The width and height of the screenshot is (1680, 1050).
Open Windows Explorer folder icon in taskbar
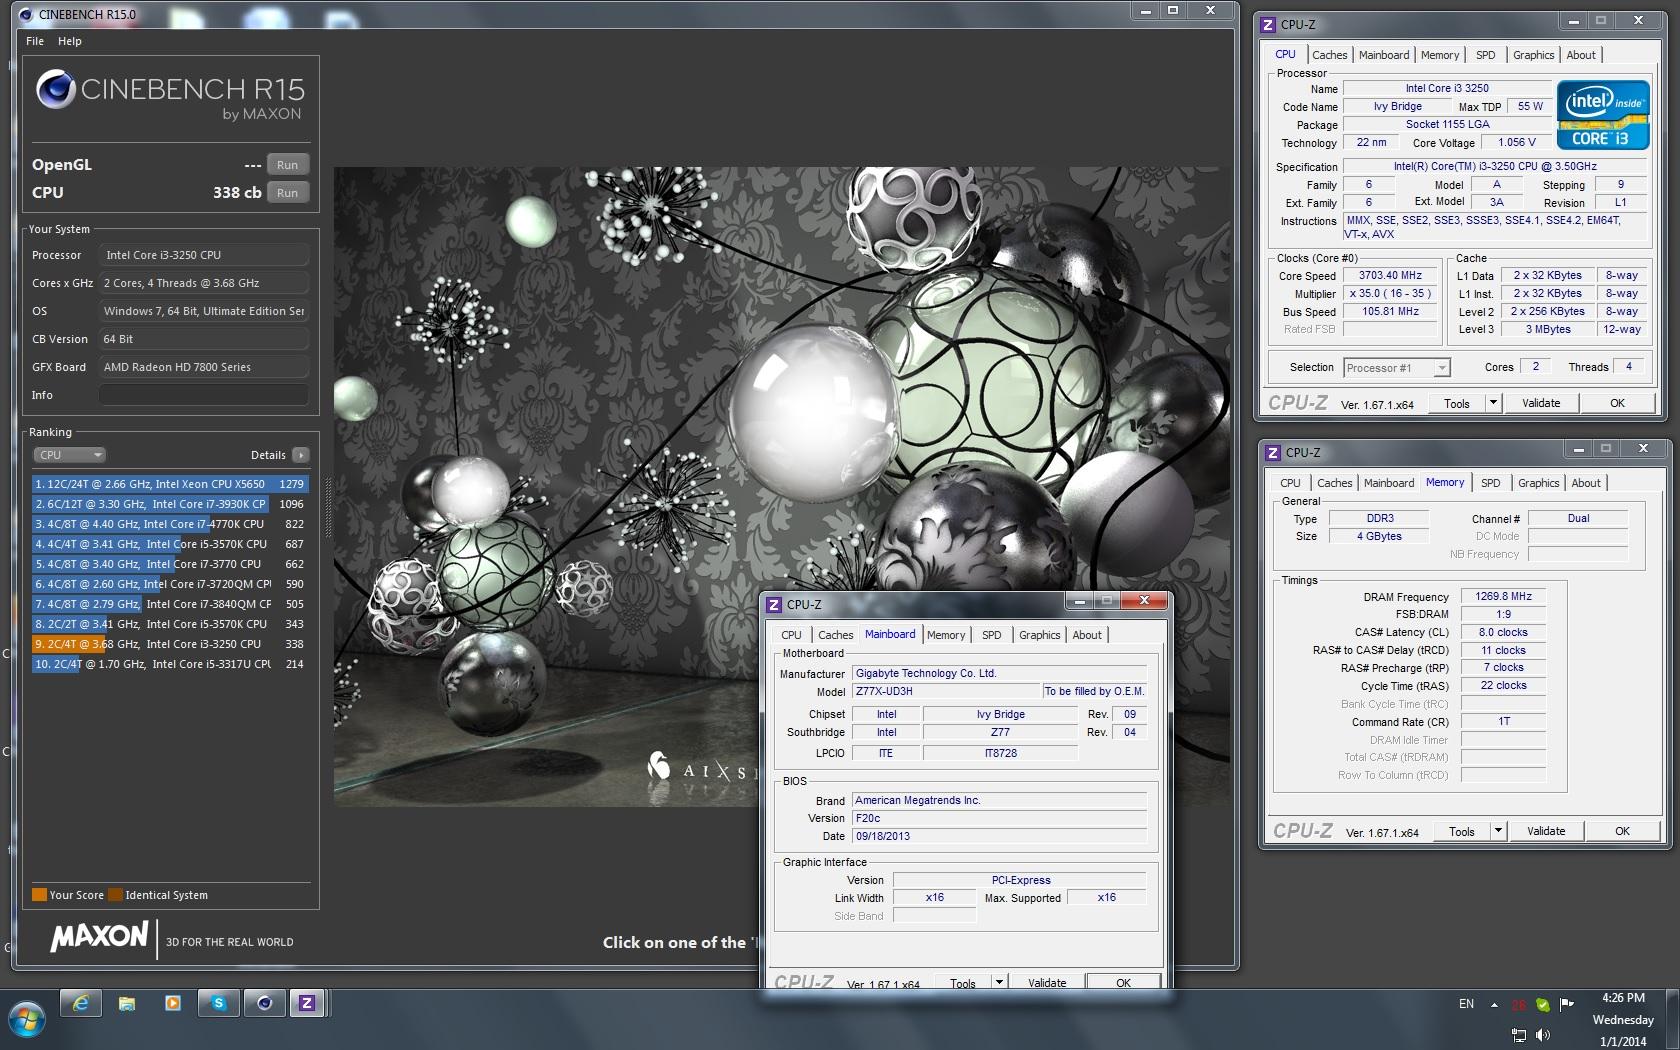pos(127,1003)
